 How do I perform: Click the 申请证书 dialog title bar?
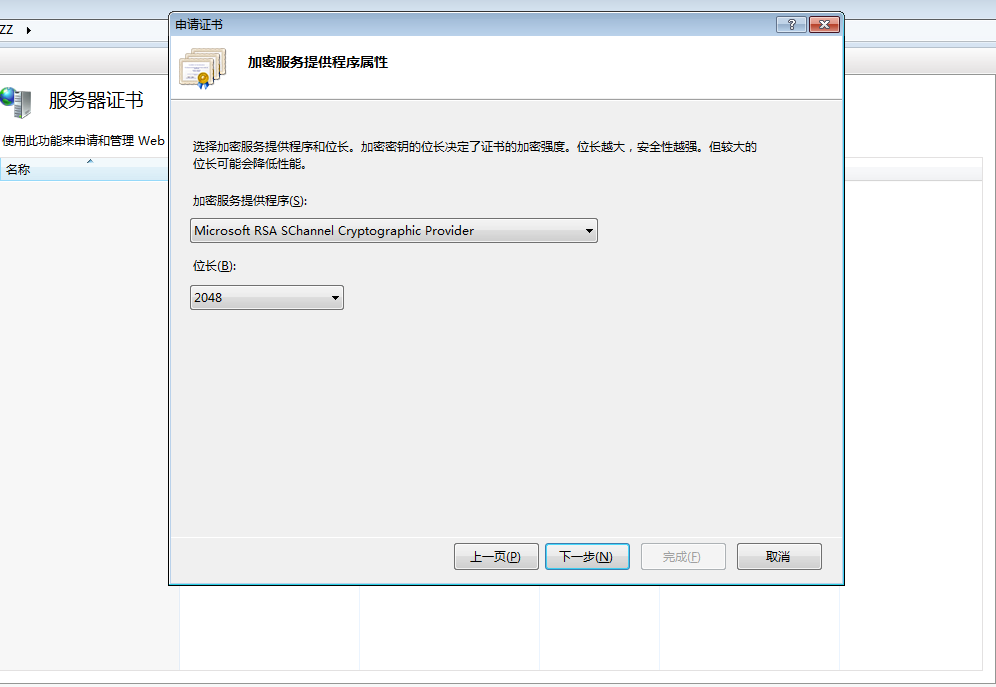(470, 25)
